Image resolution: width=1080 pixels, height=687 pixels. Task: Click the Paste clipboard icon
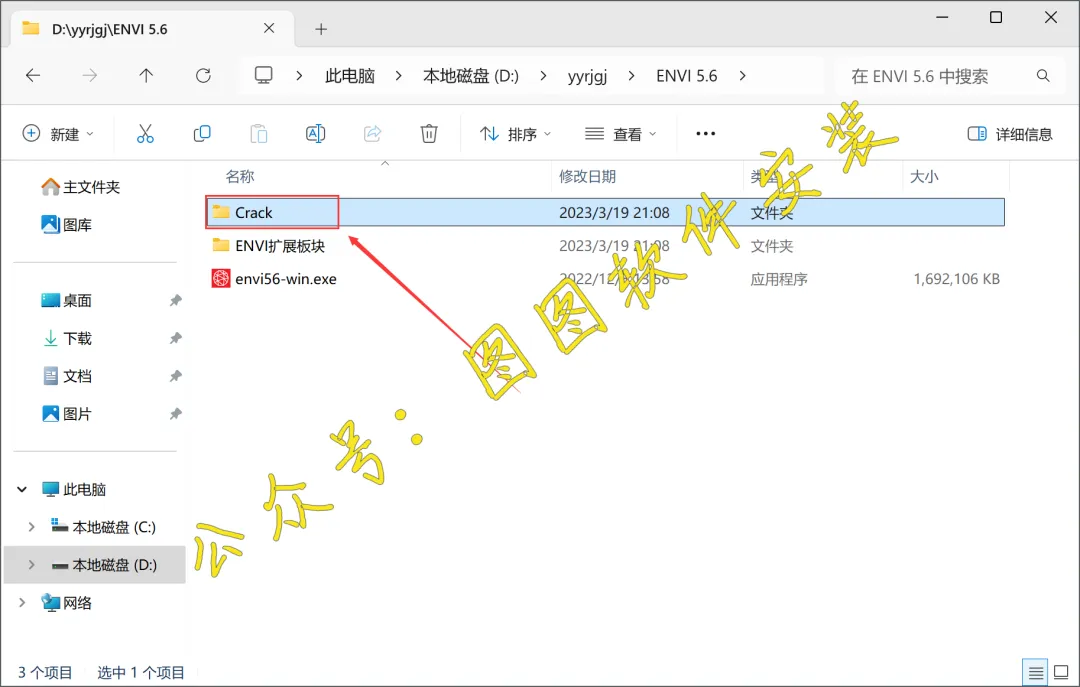(259, 134)
